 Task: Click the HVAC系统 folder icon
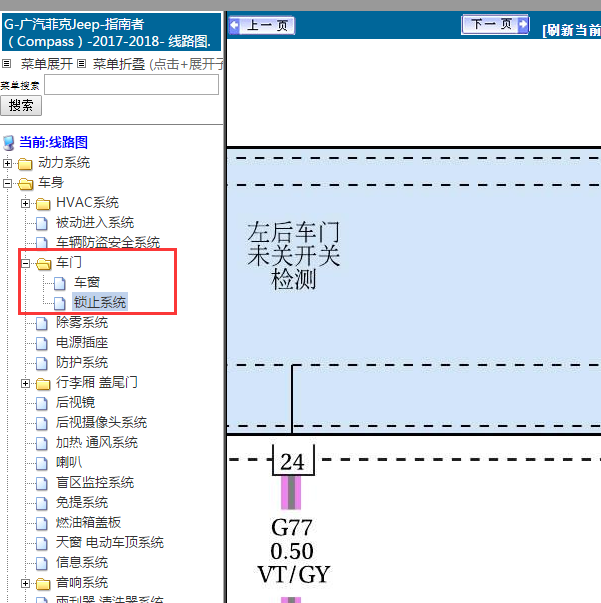coord(43,204)
